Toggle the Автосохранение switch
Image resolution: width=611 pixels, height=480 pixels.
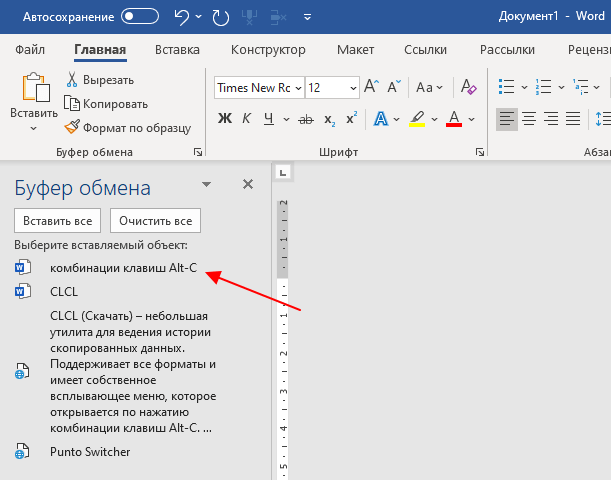pyautogui.click(x=140, y=16)
